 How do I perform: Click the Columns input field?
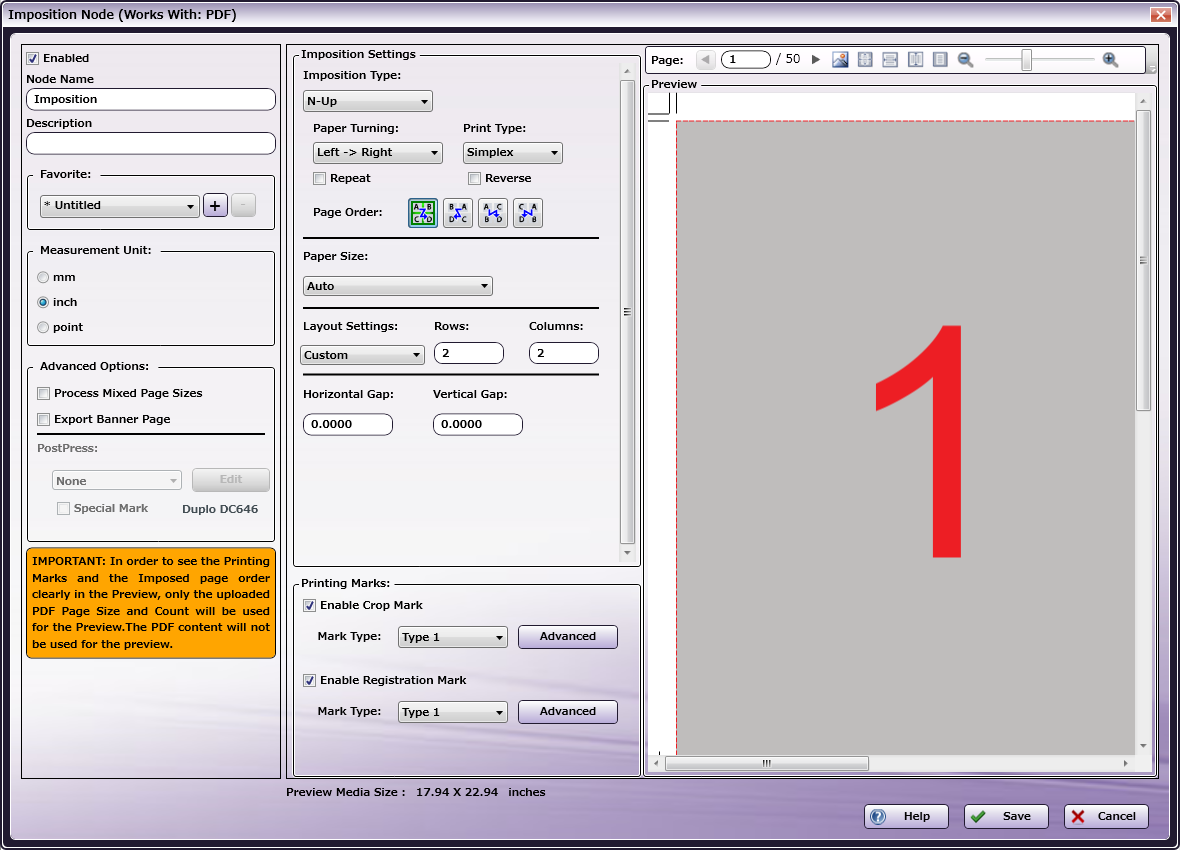(x=564, y=353)
